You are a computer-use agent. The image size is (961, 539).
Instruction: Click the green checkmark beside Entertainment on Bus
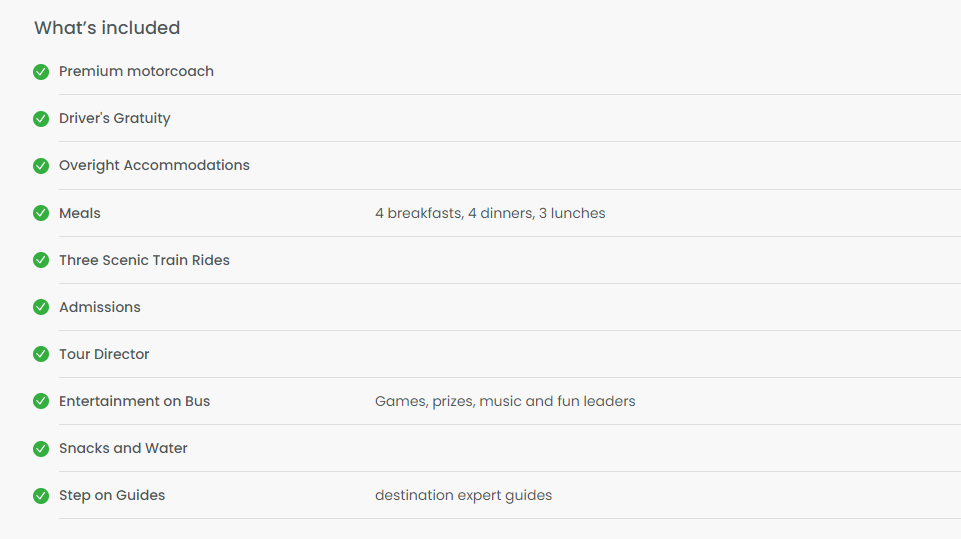pos(41,401)
